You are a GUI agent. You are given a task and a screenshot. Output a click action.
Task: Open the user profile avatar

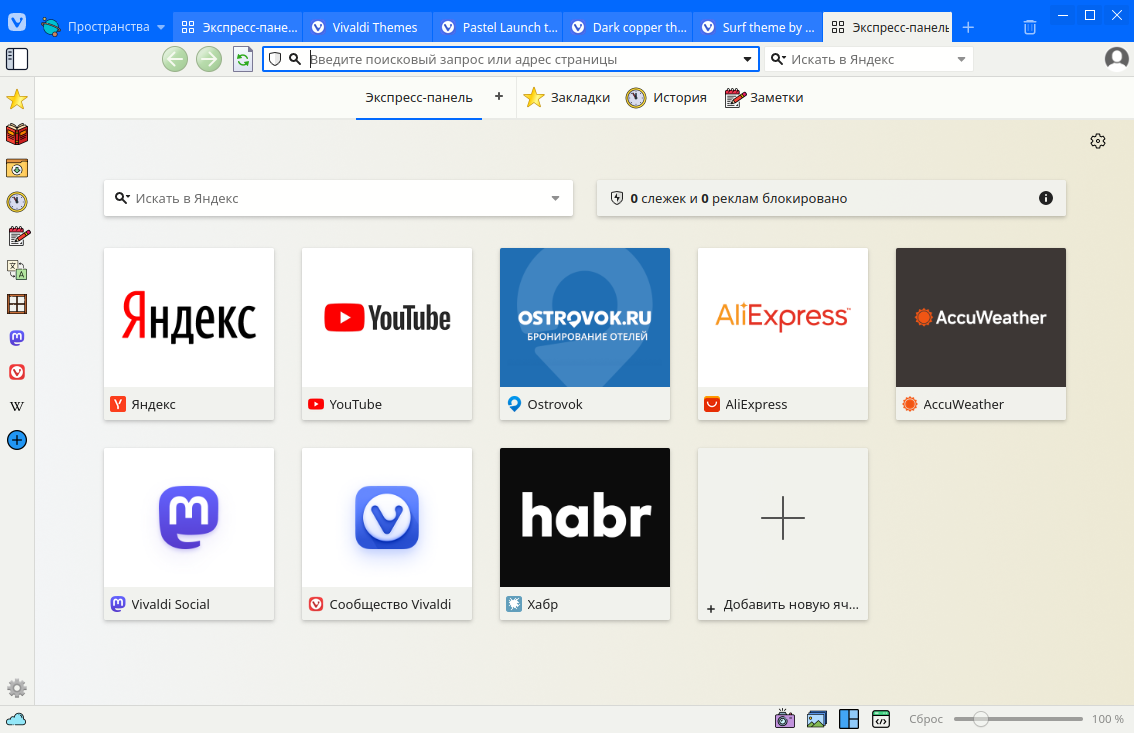tap(1117, 59)
